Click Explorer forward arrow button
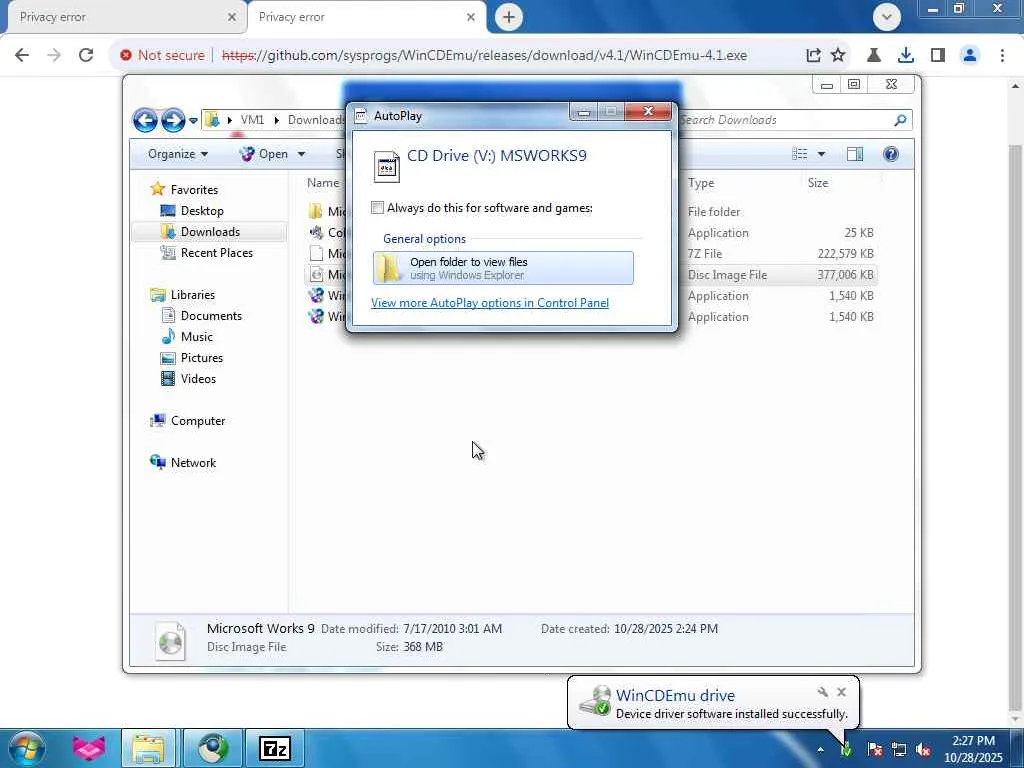 pos(172,120)
